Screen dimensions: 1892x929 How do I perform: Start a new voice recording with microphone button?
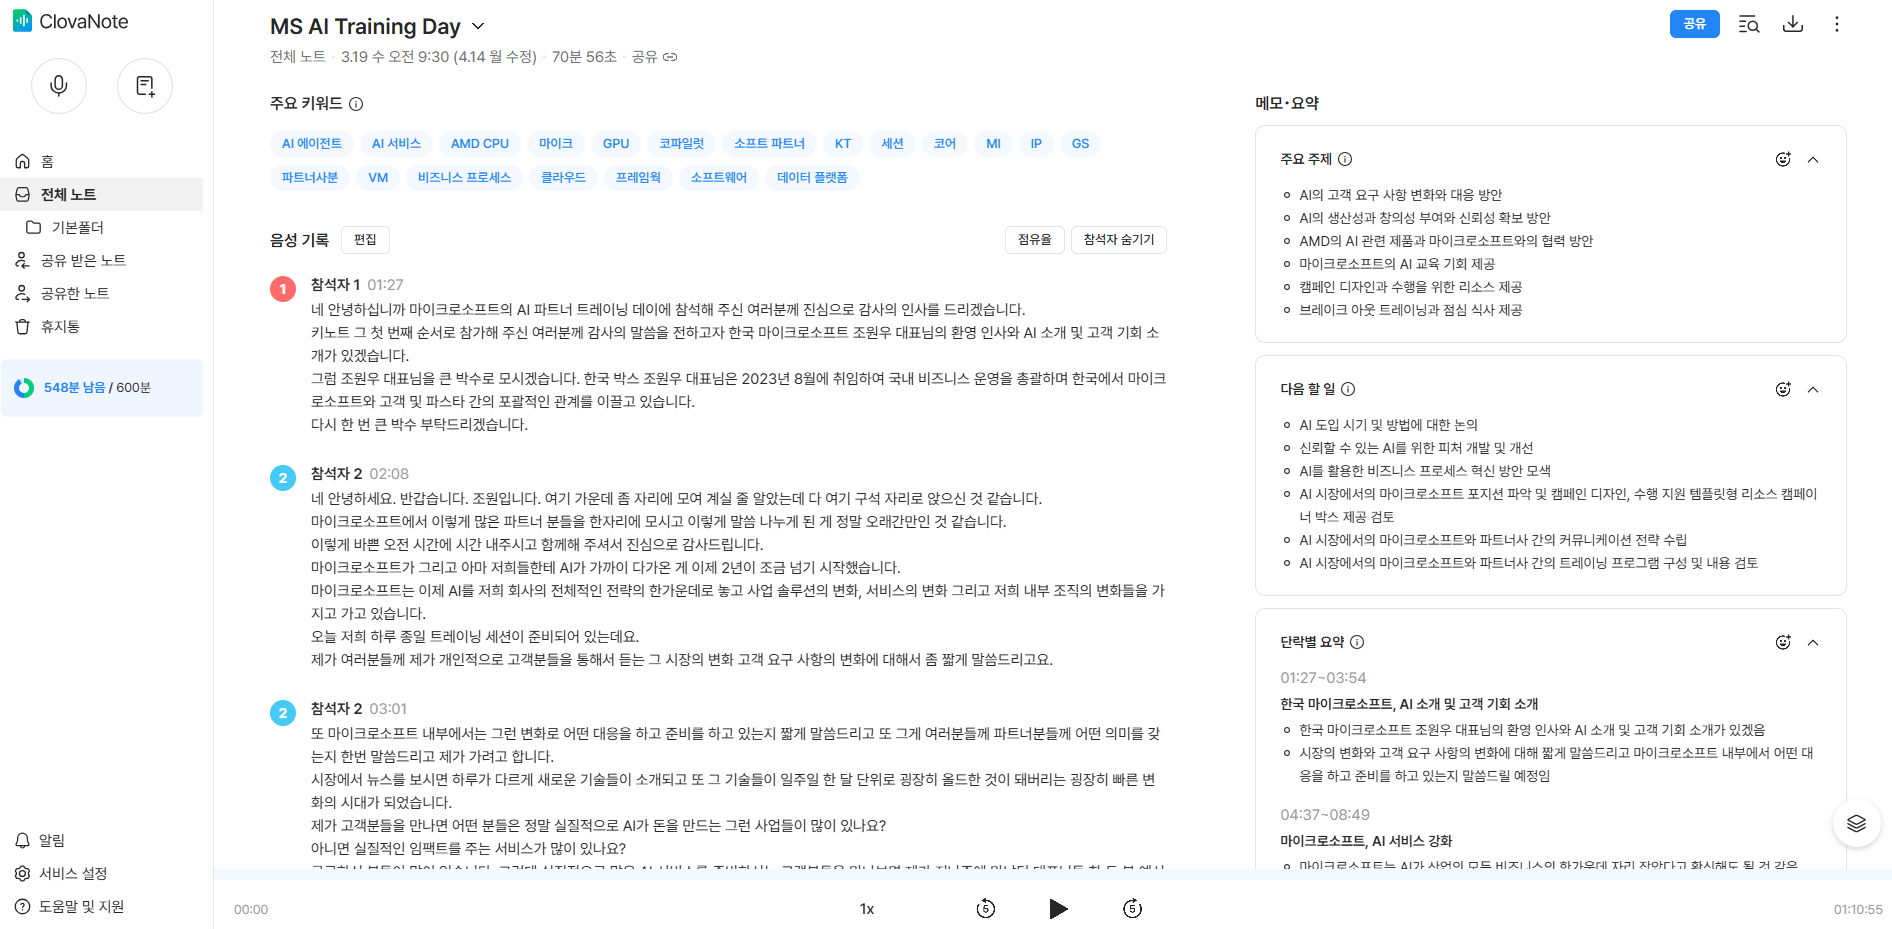point(59,86)
